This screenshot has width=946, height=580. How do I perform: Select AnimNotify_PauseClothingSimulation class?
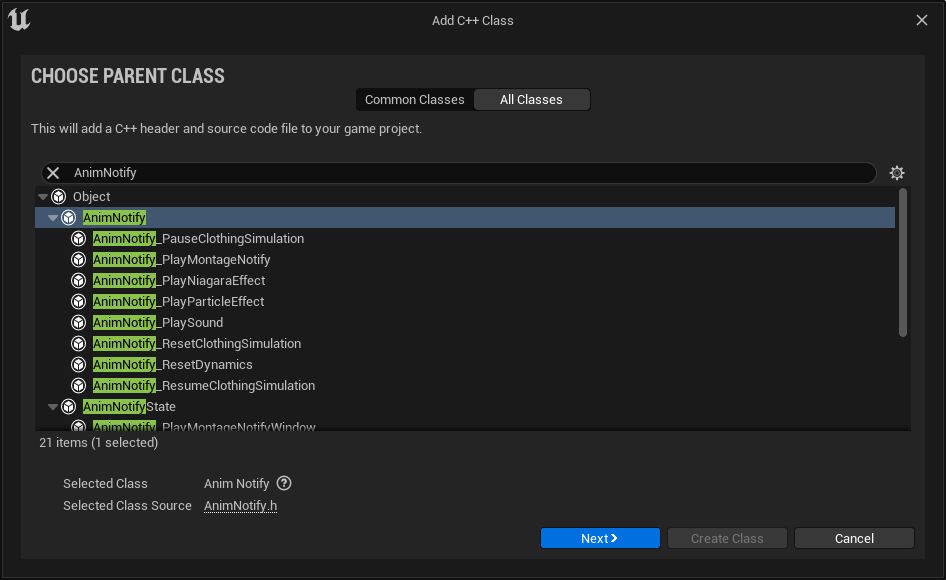click(x=465, y=239)
